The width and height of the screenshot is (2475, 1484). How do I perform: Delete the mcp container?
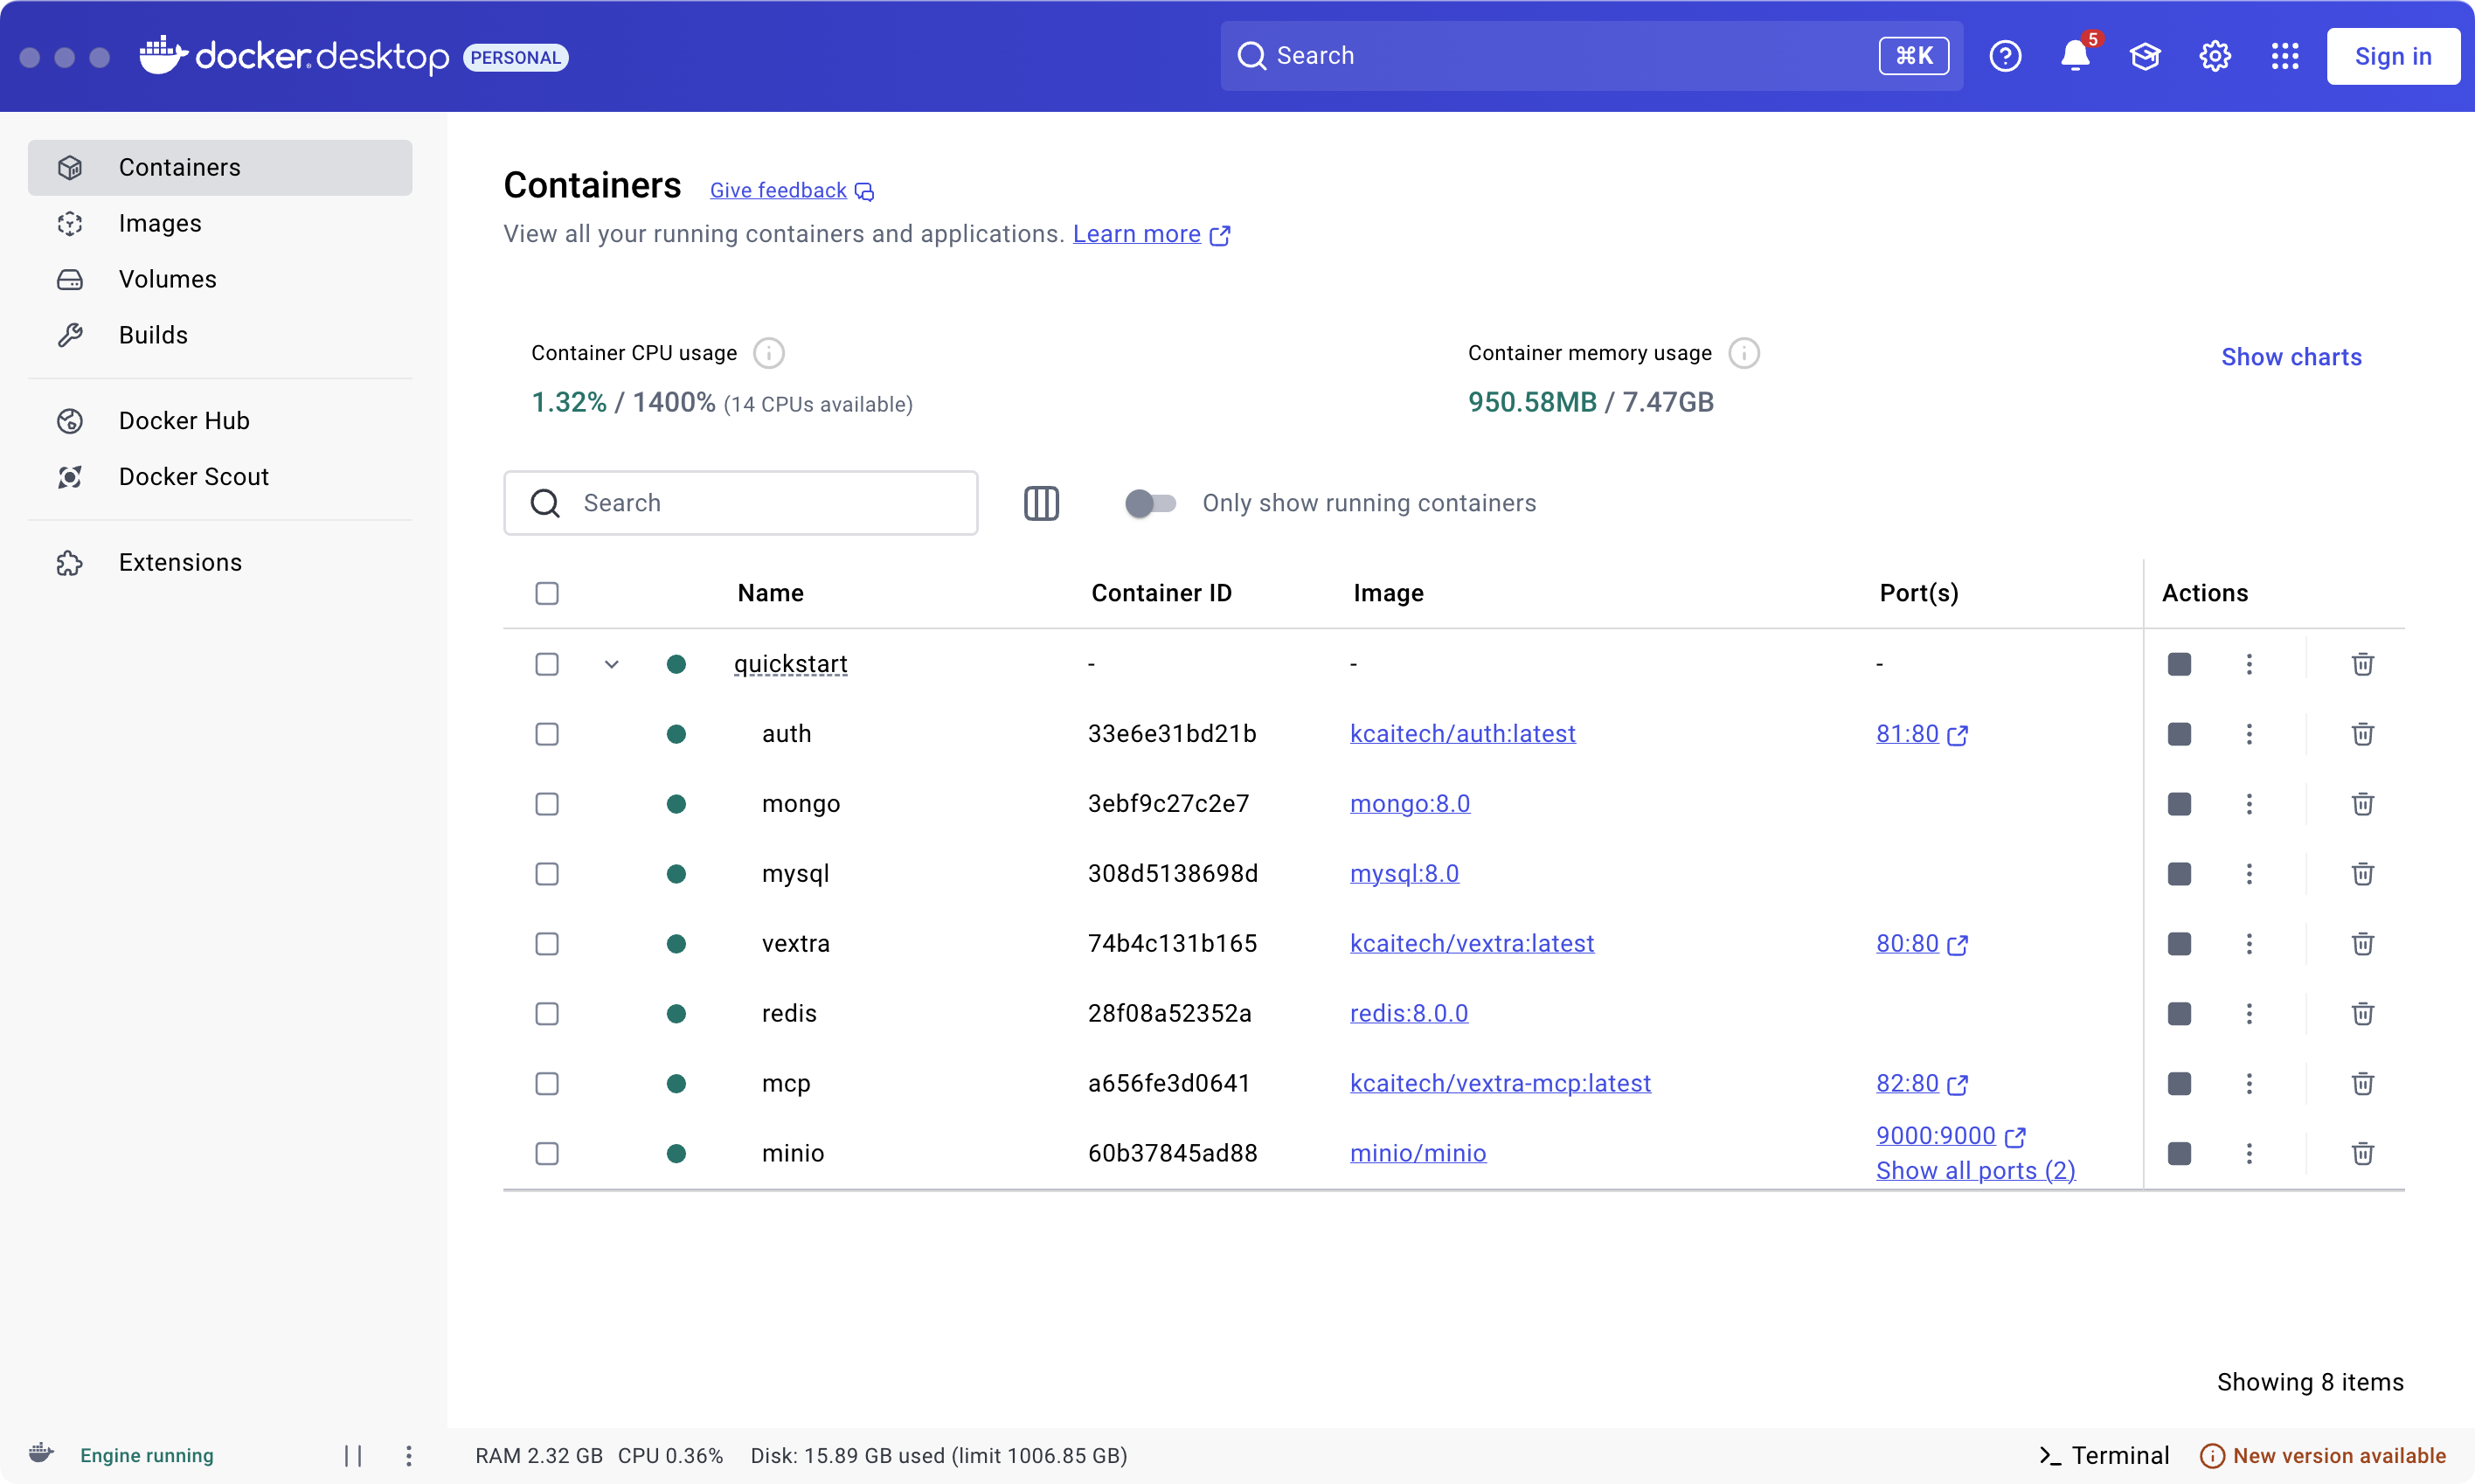click(x=2363, y=1084)
